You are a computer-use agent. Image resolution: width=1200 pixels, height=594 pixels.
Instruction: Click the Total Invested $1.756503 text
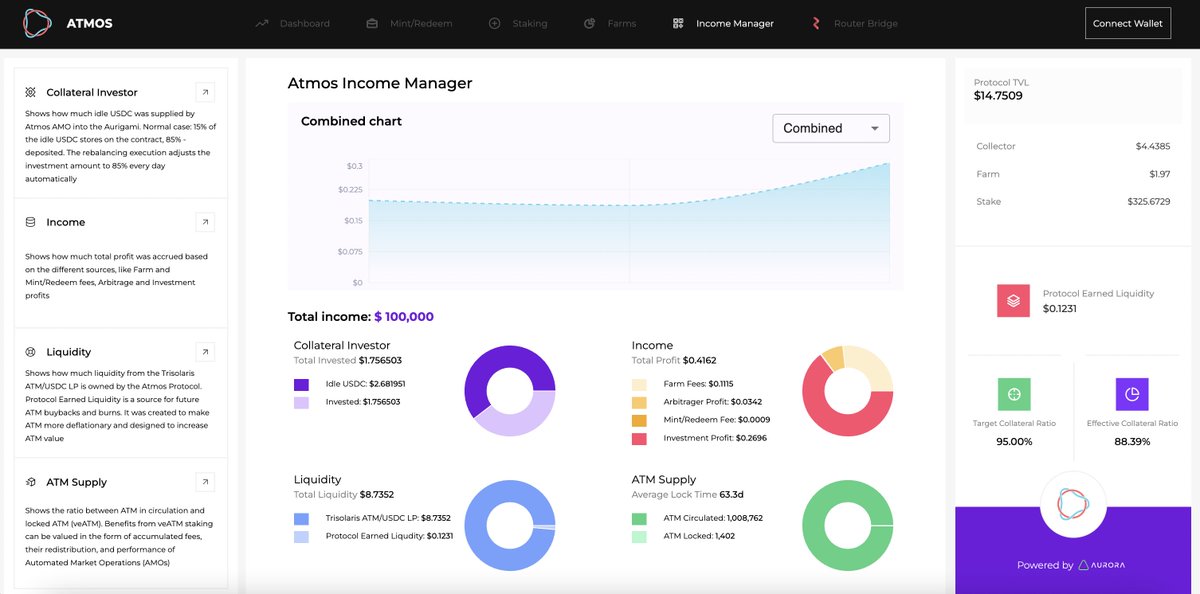point(348,360)
